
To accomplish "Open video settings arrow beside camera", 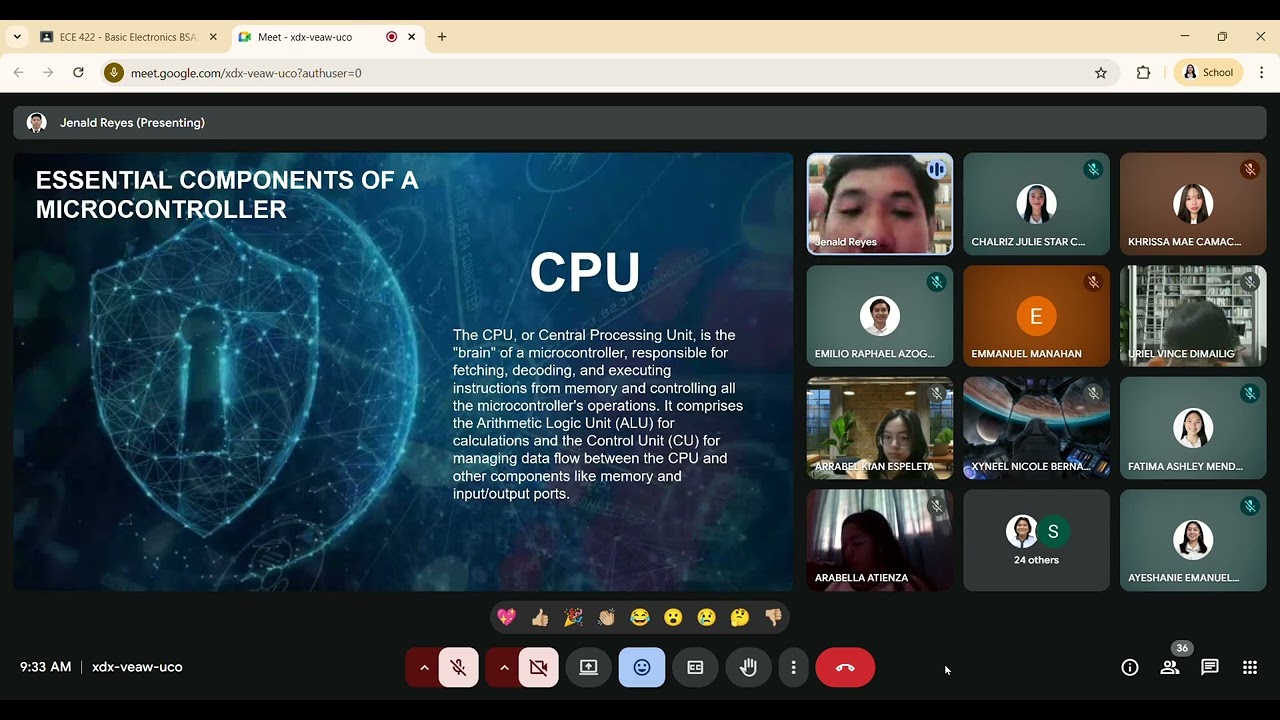I will click(x=504, y=667).
